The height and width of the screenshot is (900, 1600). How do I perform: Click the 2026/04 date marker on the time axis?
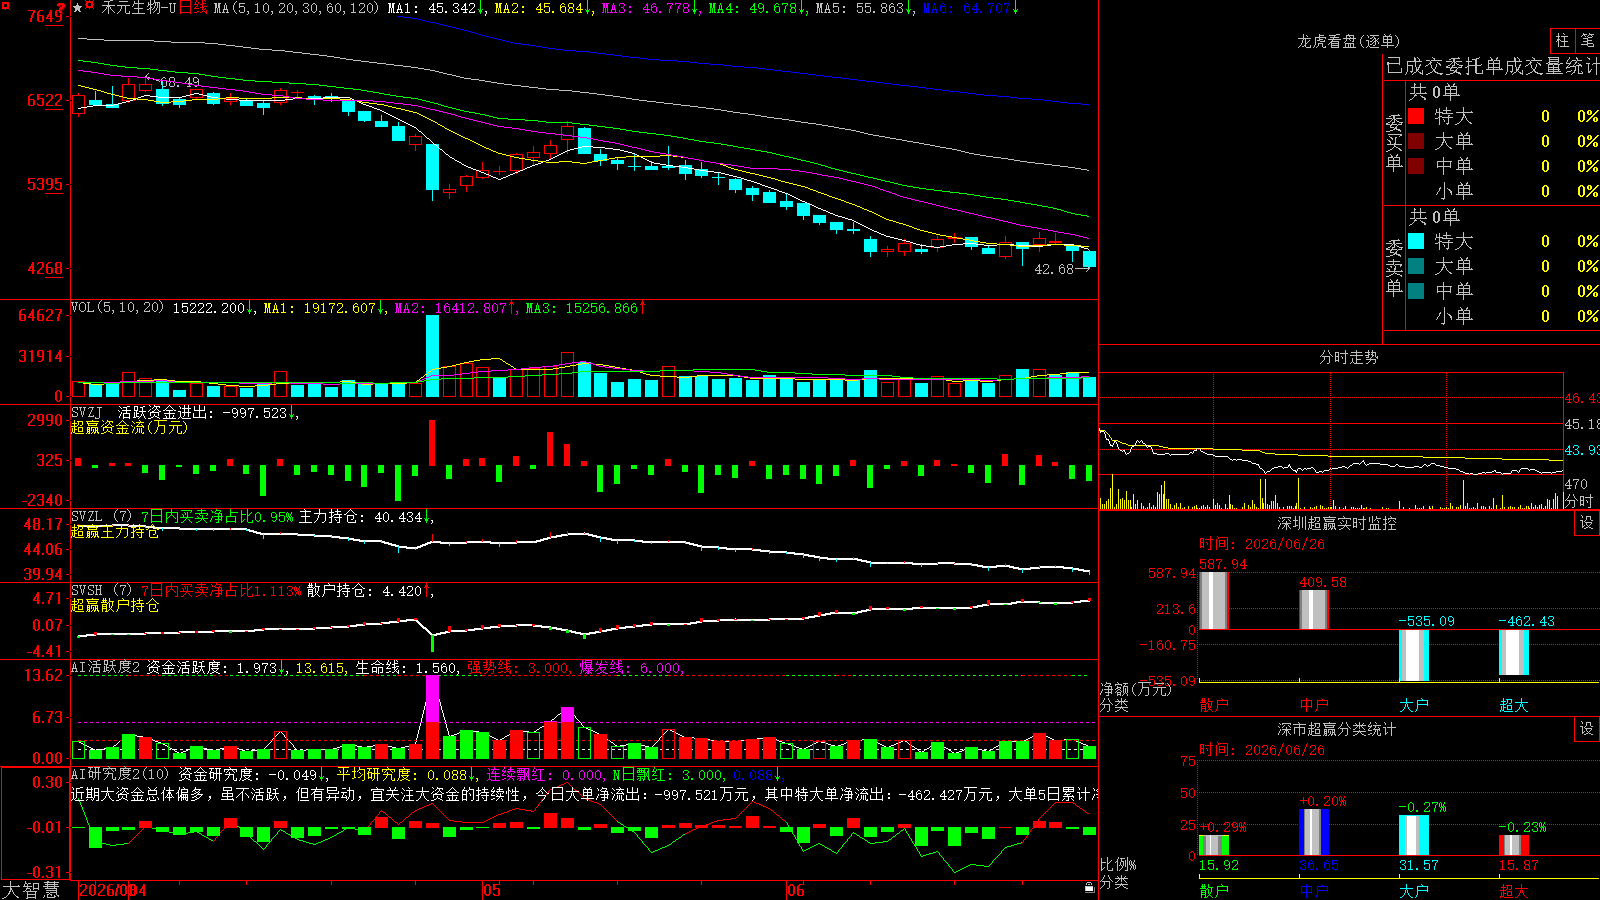[113, 890]
